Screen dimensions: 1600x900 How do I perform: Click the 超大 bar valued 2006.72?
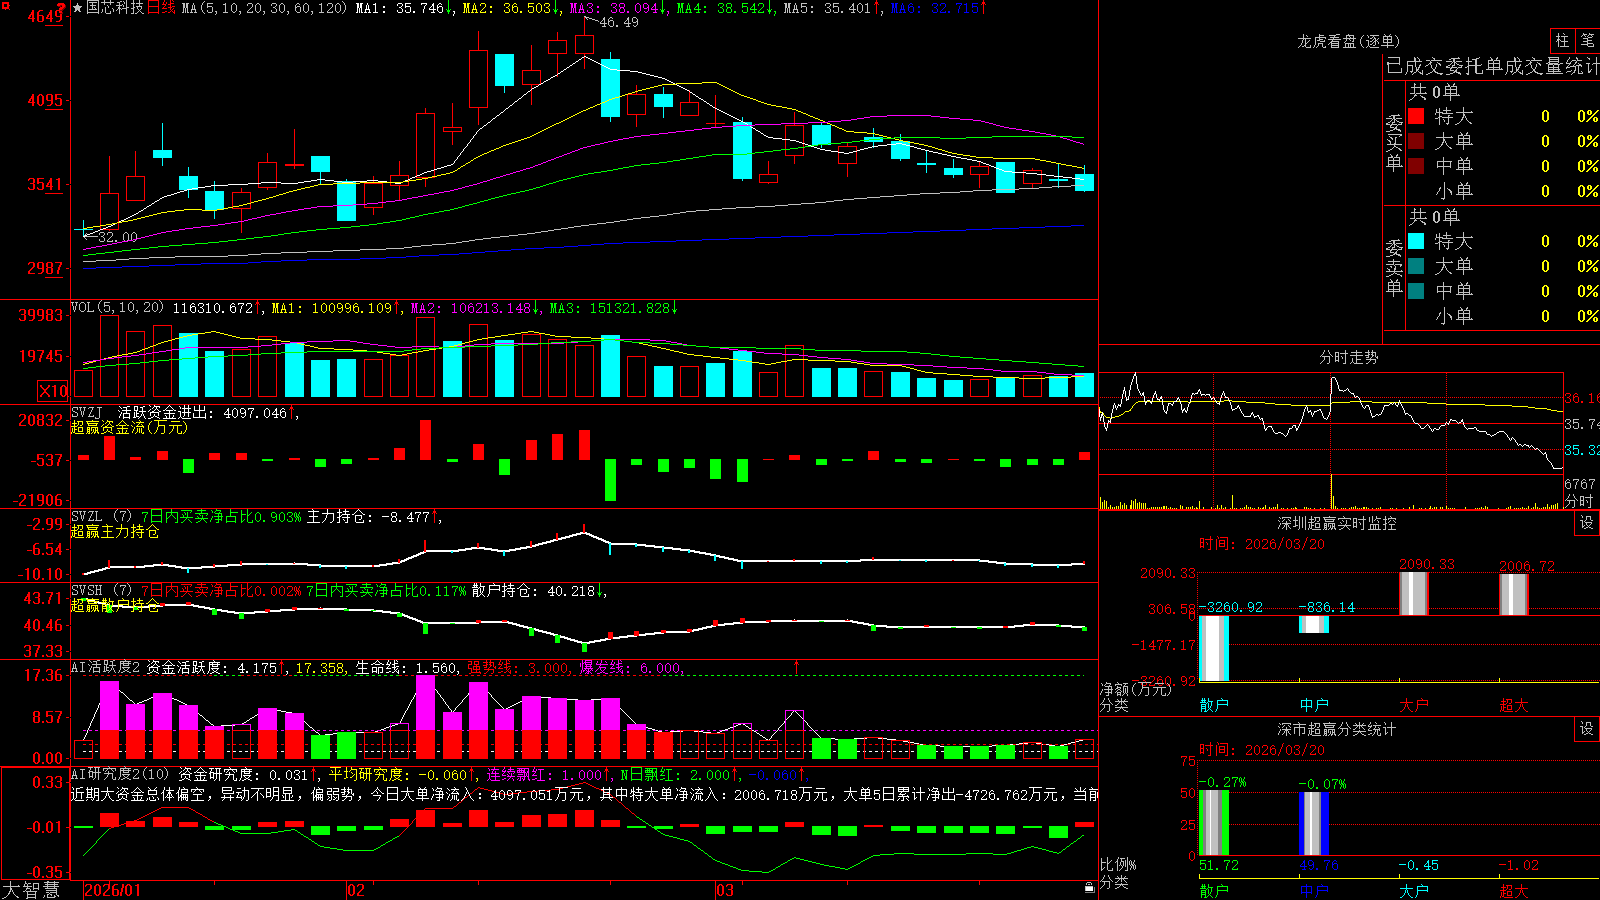(1514, 594)
